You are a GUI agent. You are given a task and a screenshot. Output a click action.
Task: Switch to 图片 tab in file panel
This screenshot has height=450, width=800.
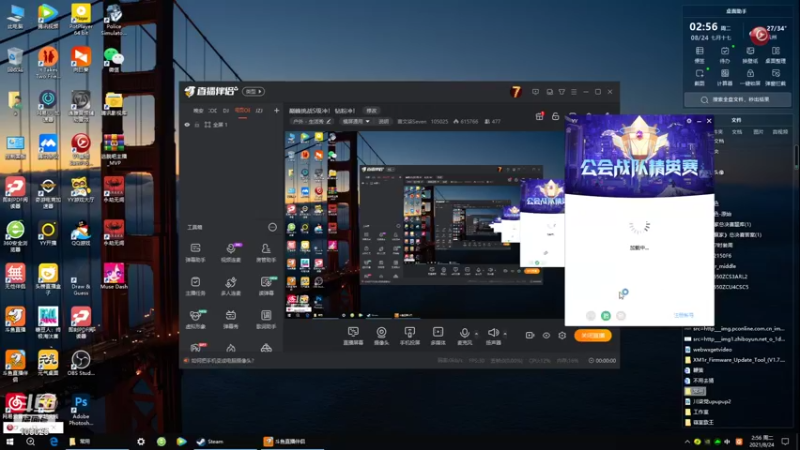coord(758,132)
